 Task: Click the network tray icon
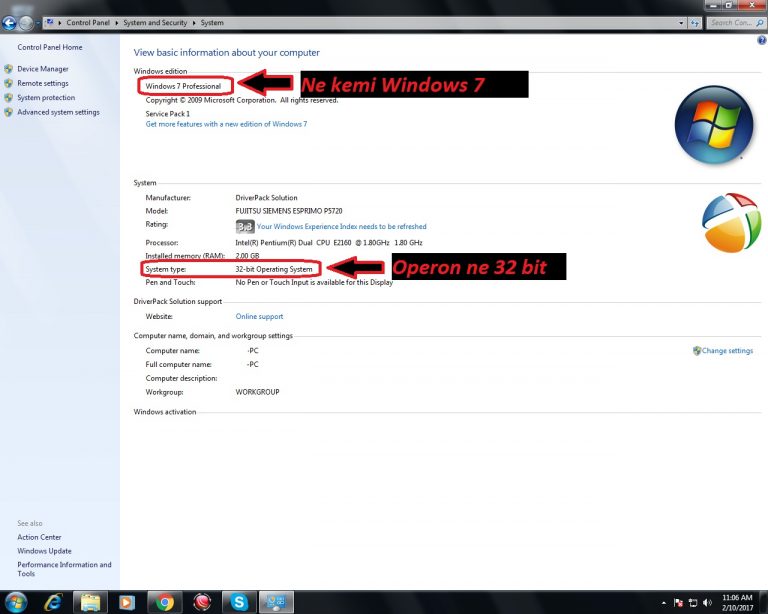click(693, 603)
